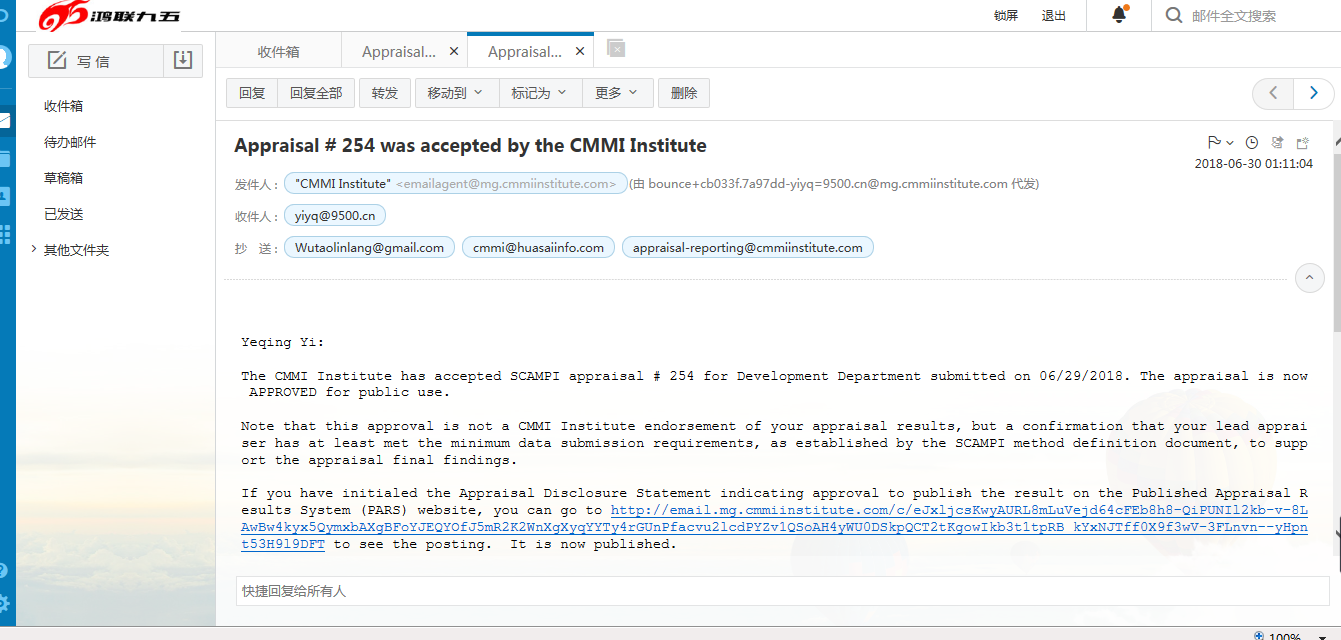
Task: Click the close all tabs icon
Action: tap(616, 49)
